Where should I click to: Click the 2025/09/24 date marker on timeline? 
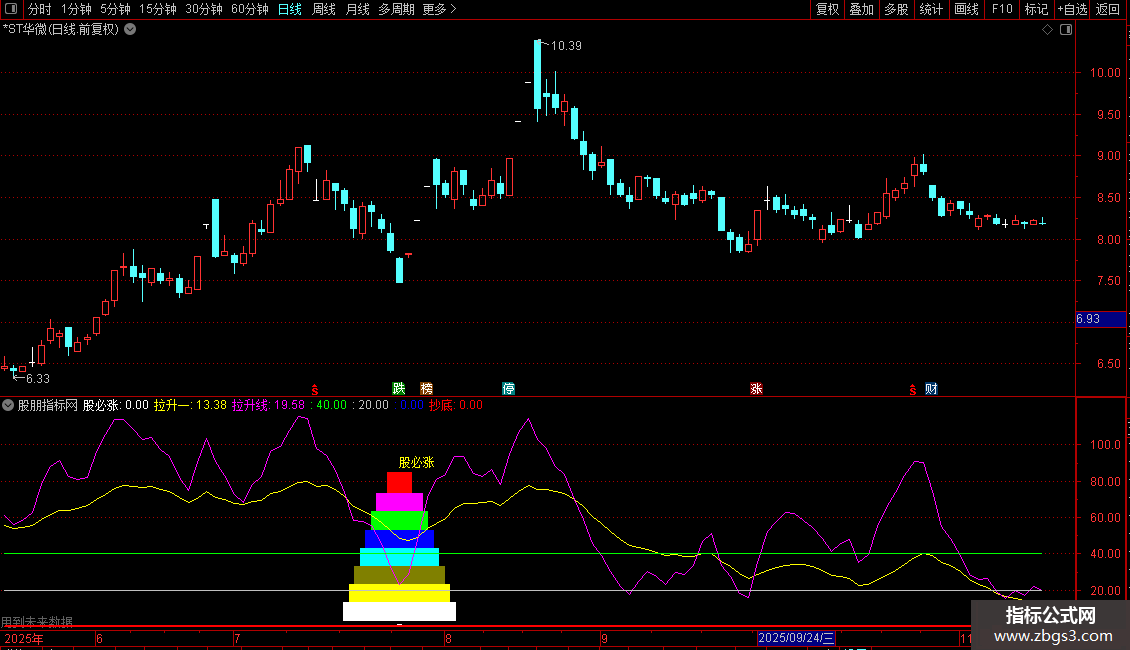(x=796, y=638)
